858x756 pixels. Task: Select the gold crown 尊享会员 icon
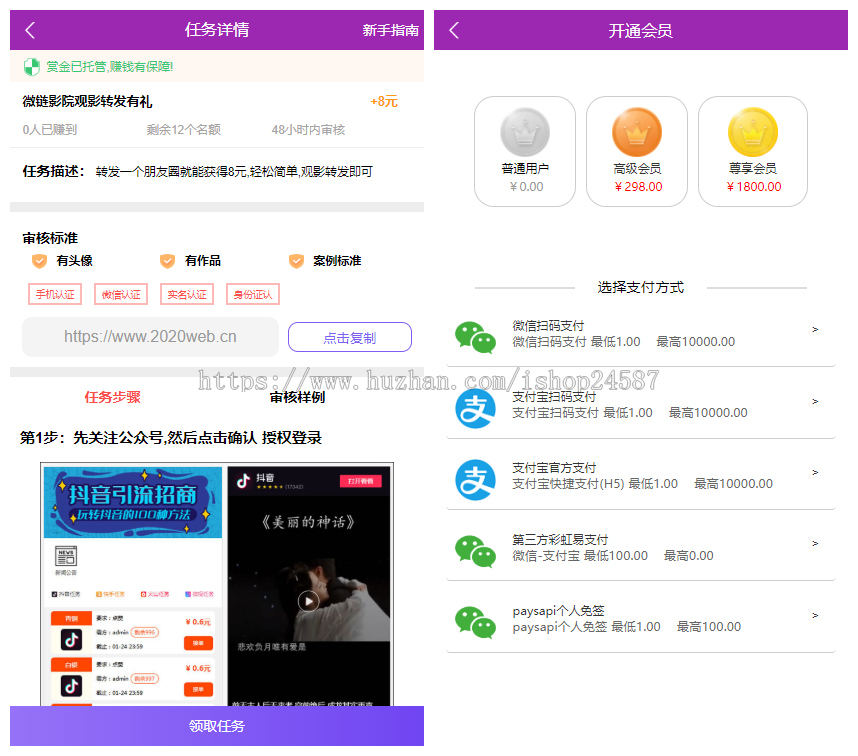tap(753, 132)
